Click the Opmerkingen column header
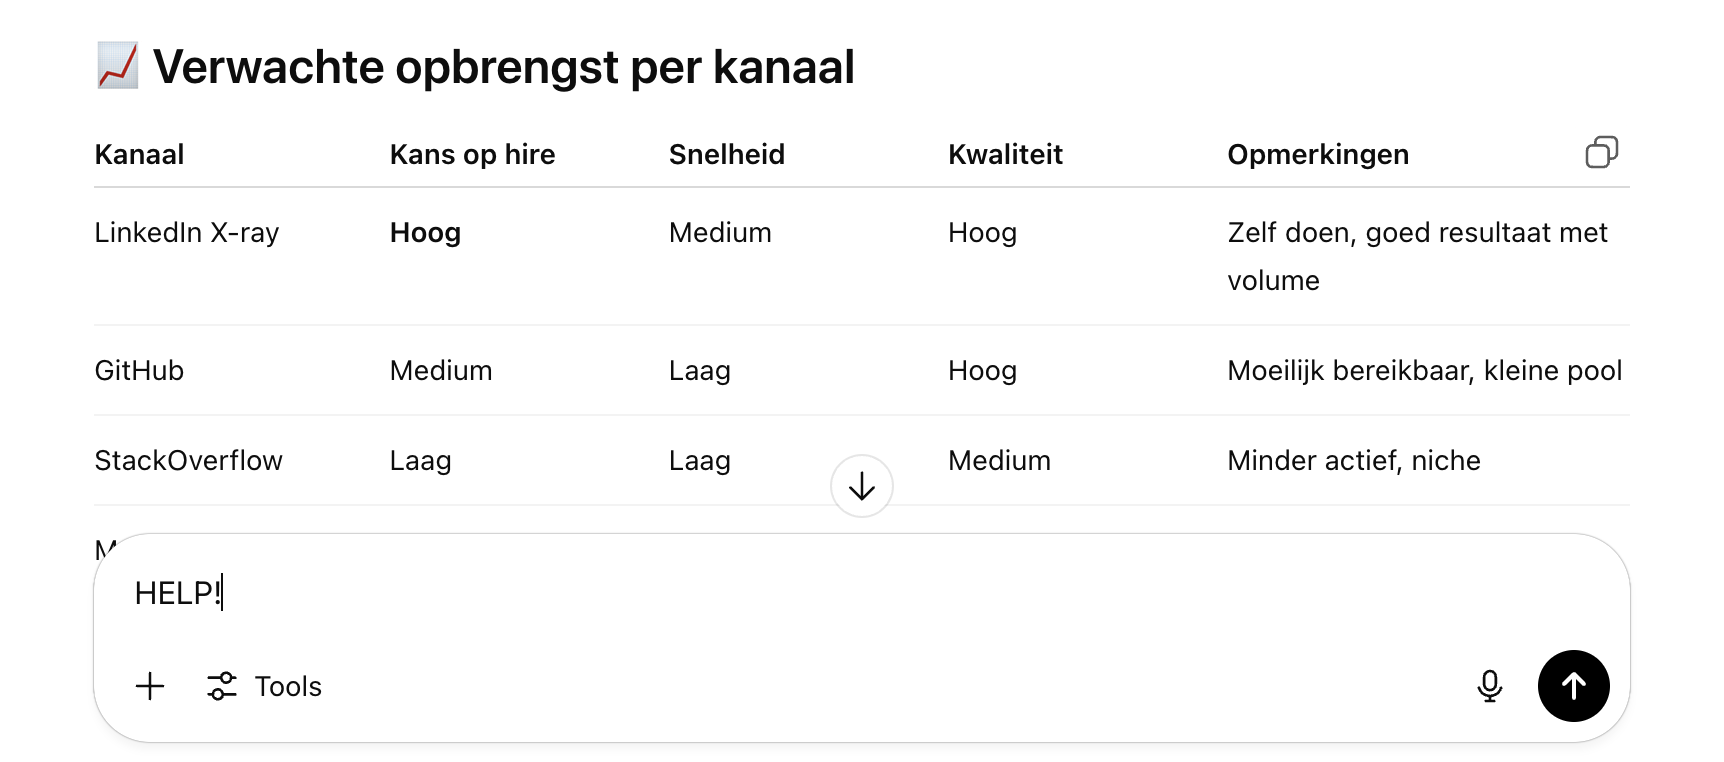The width and height of the screenshot is (1724, 762). coord(1317,155)
